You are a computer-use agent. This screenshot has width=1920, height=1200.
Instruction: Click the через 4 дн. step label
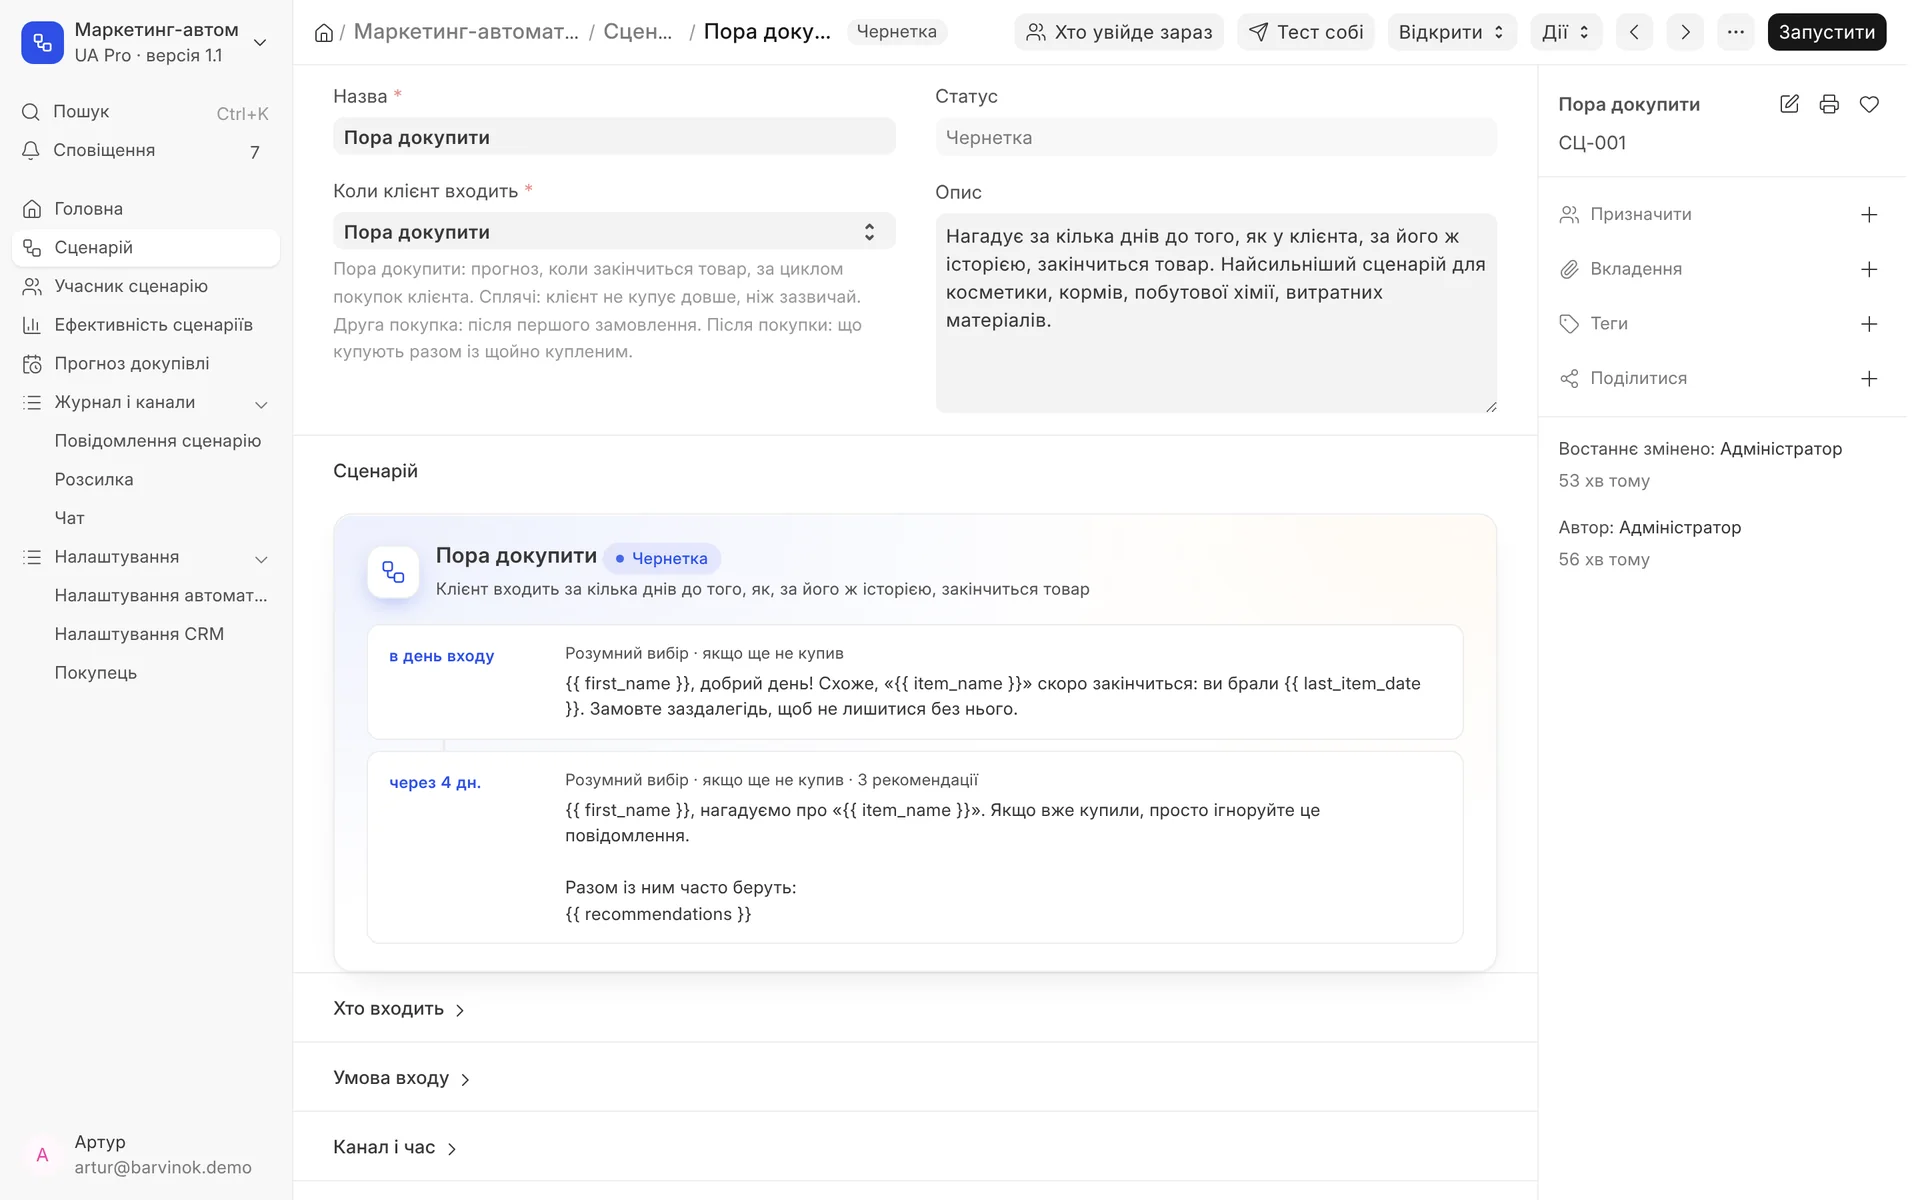(x=435, y=783)
